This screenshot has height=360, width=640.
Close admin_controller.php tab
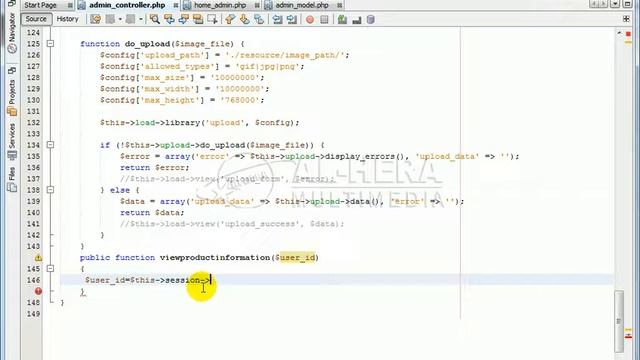click(176, 5)
